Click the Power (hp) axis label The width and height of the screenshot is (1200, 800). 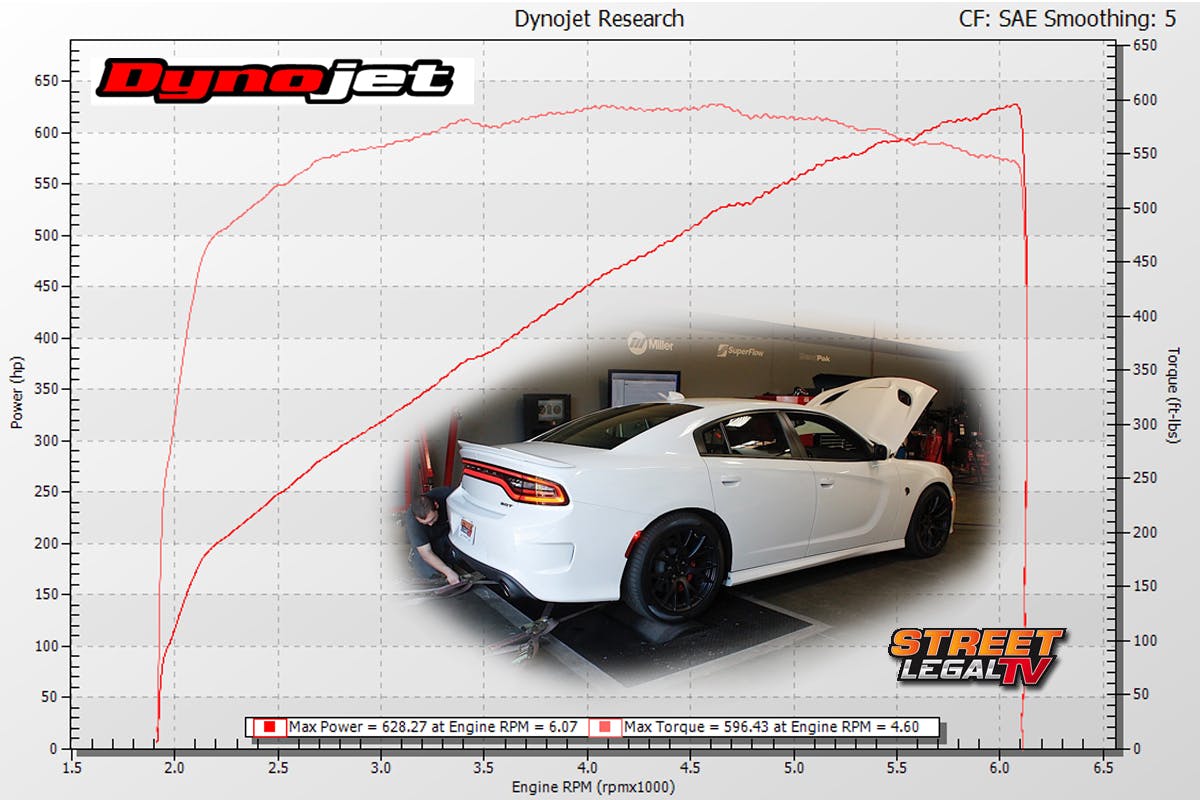pos(17,394)
